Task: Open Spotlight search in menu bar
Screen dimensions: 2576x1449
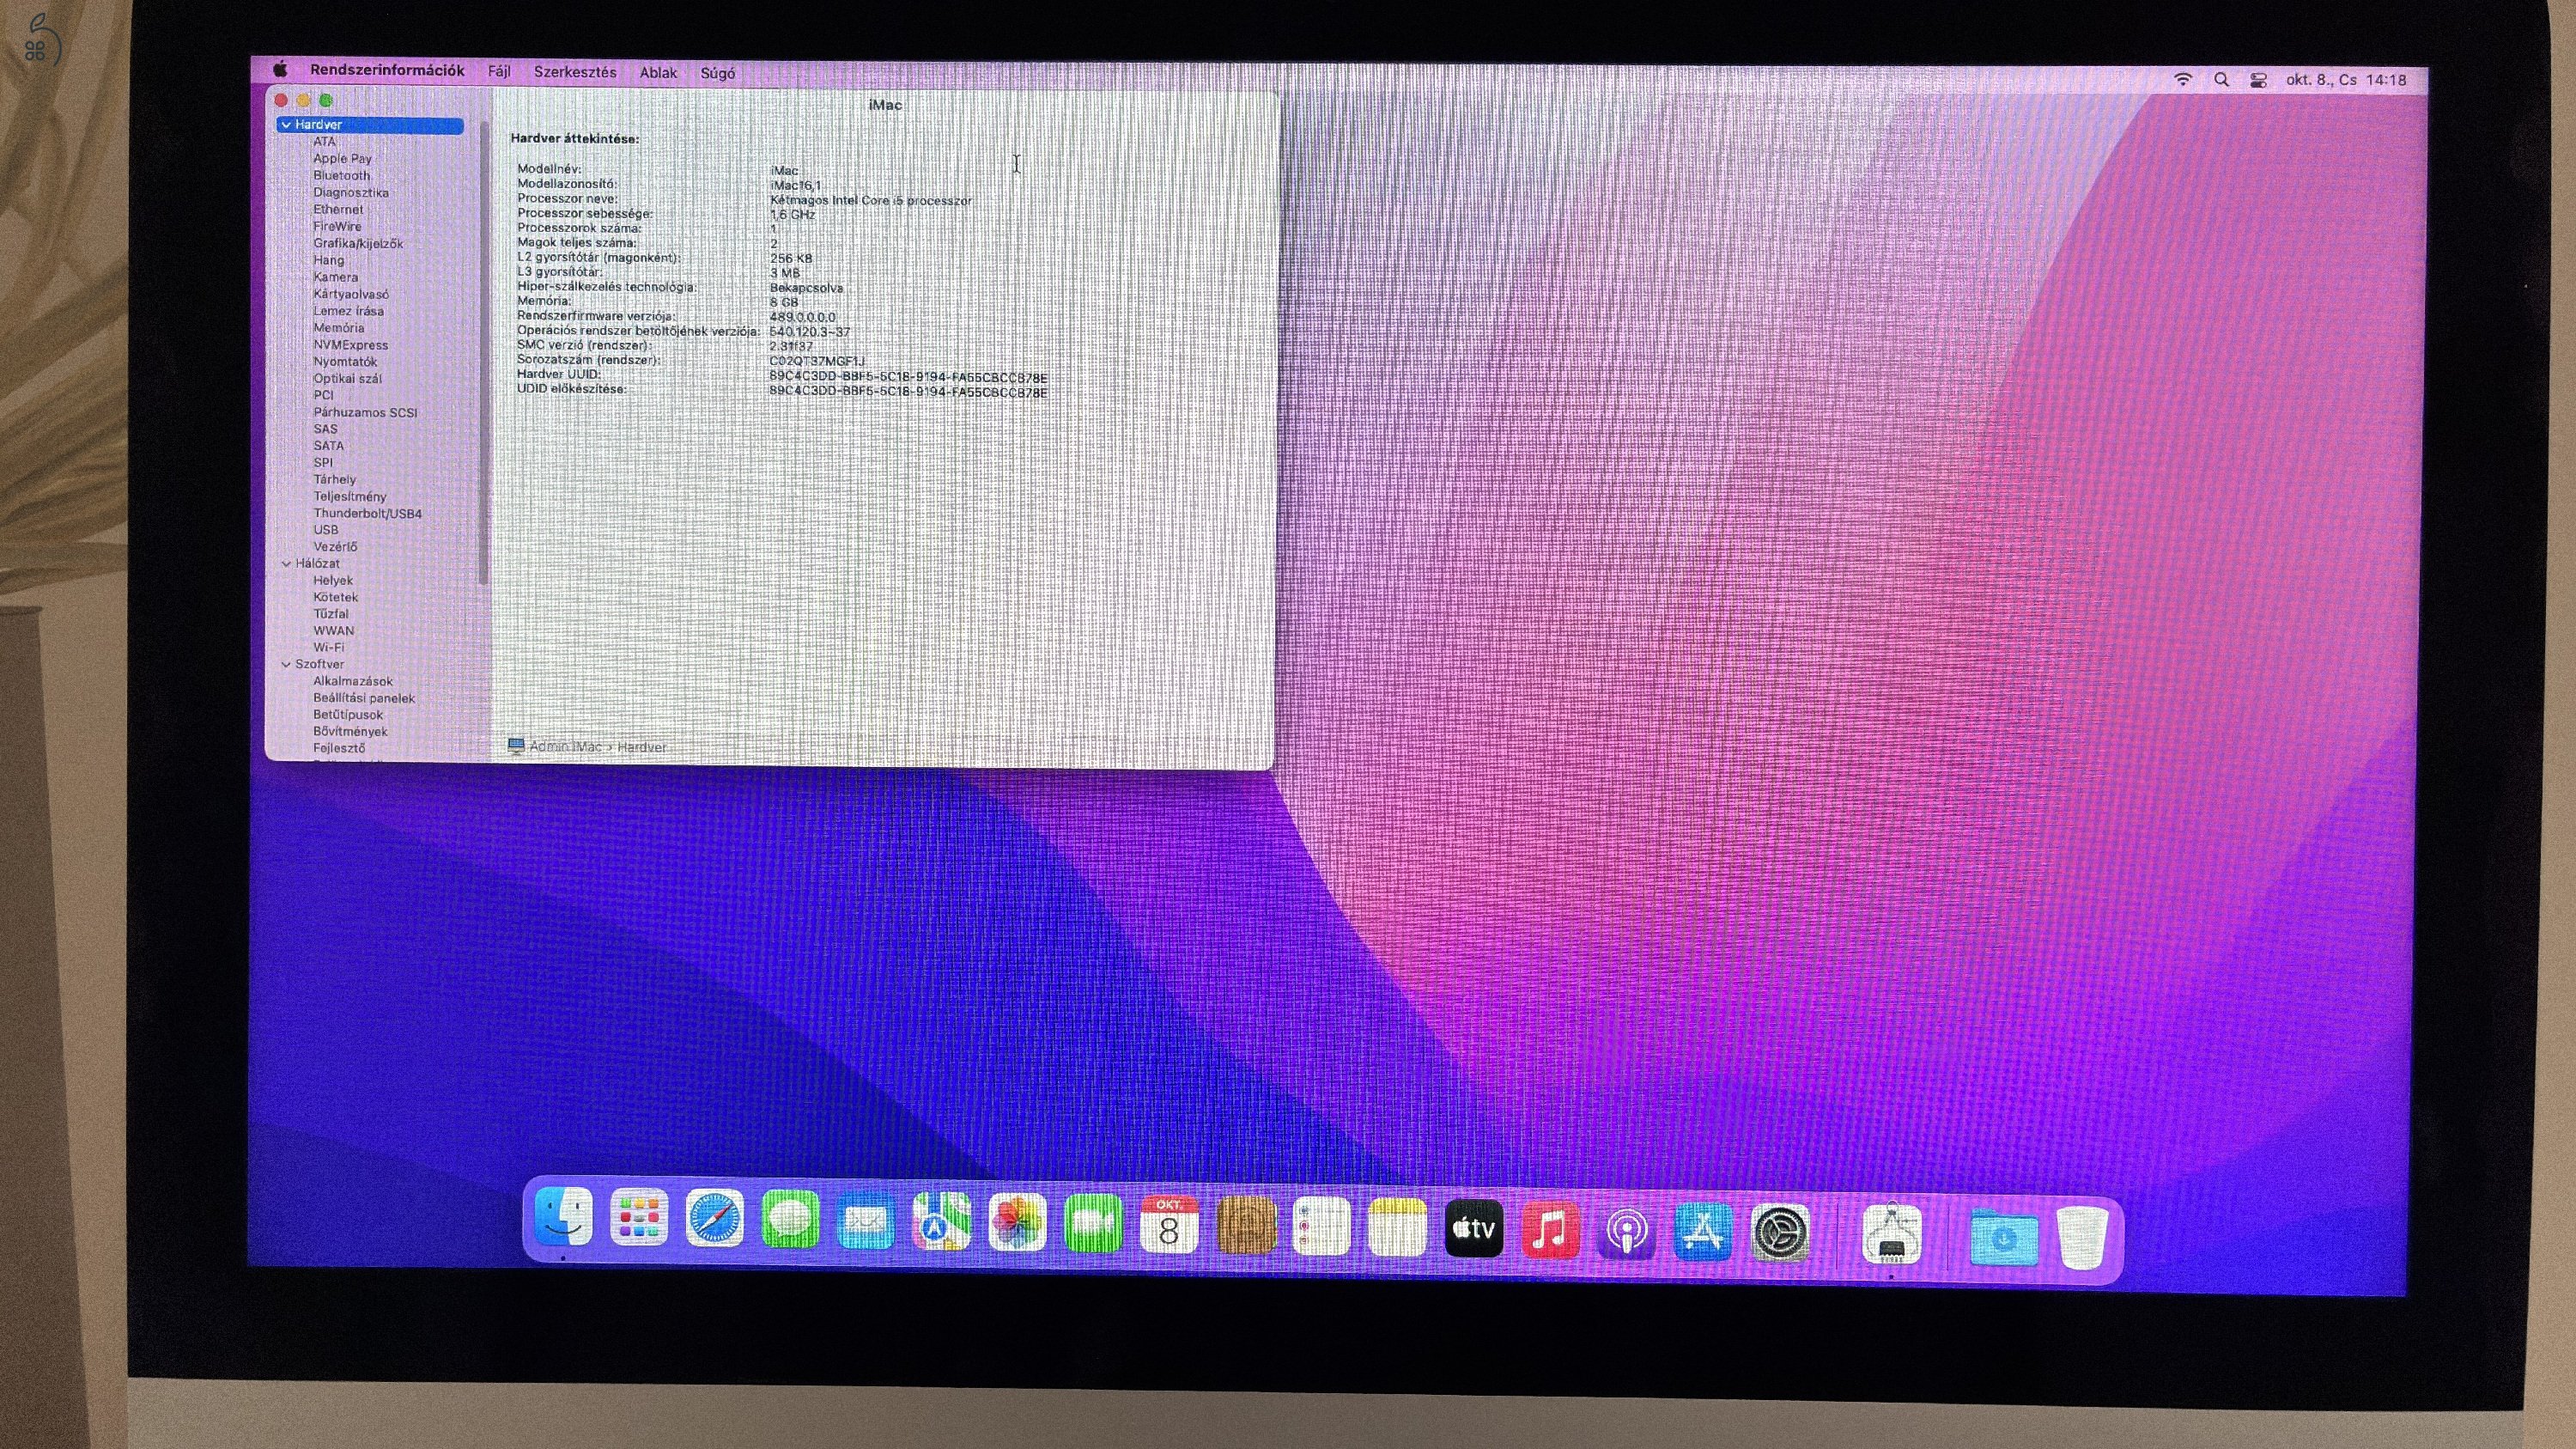Action: 2221,80
